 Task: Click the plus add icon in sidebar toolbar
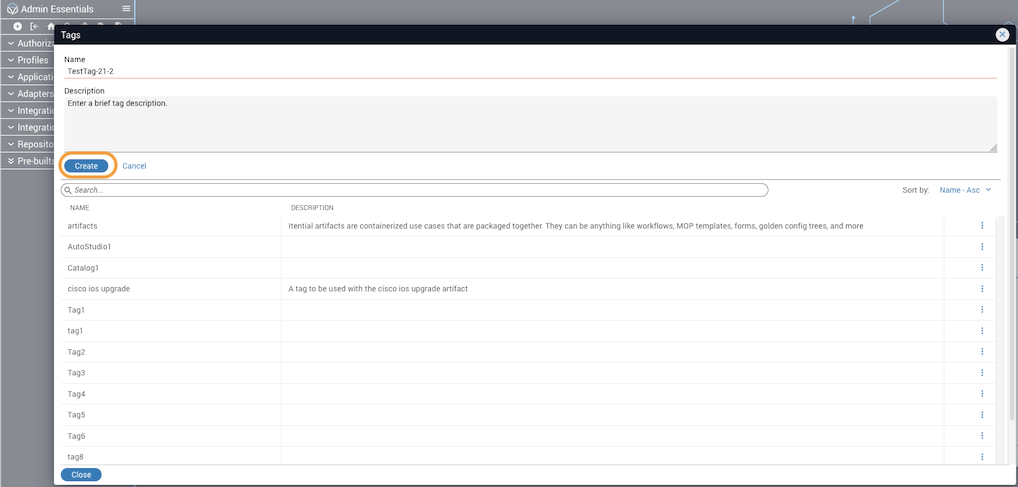pyautogui.click(x=18, y=27)
